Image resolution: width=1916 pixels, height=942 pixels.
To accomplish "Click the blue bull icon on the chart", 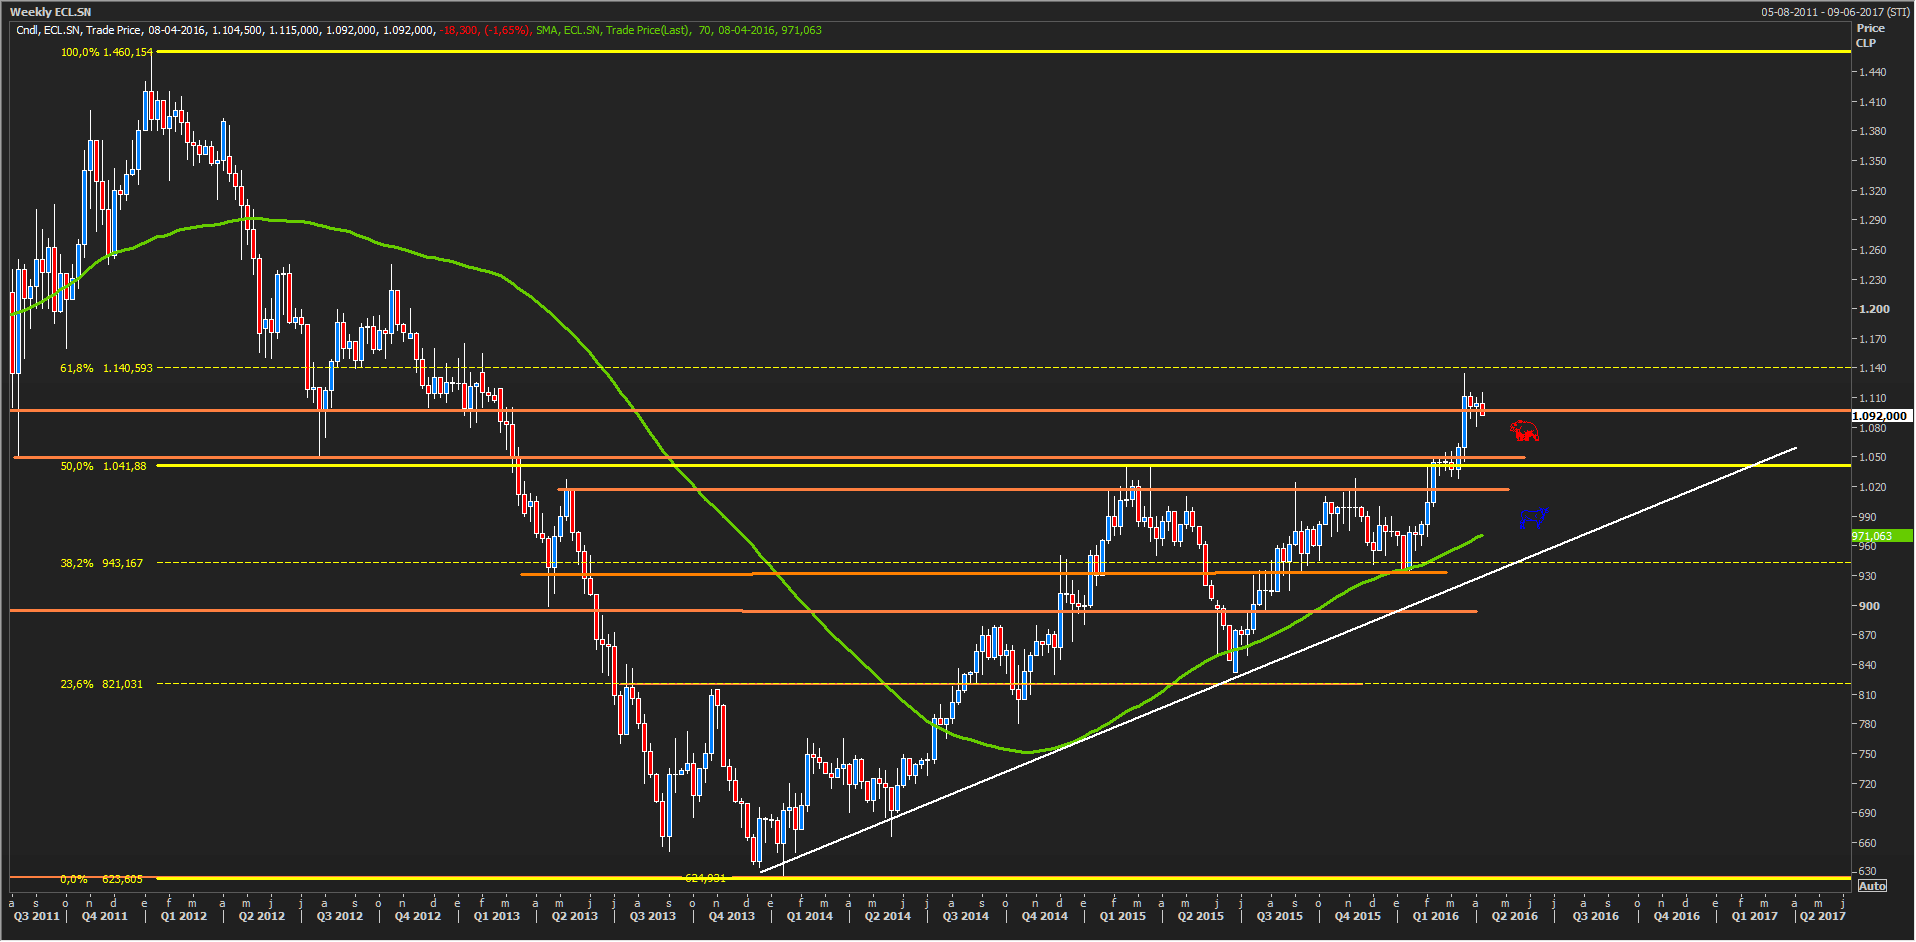I will tap(1533, 518).
